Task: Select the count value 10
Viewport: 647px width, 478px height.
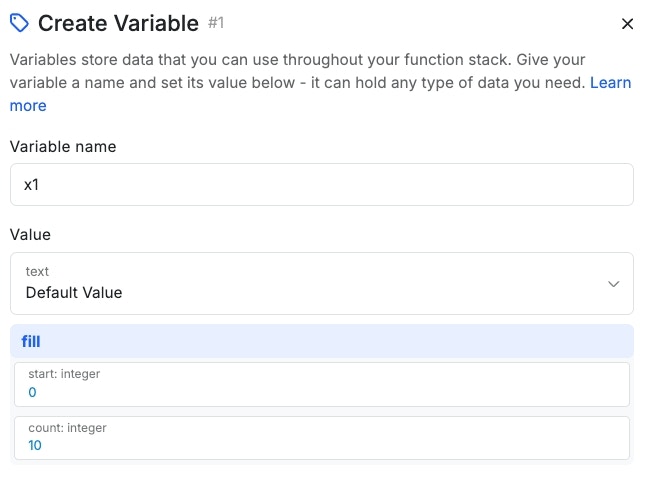Action: [x=35, y=446]
